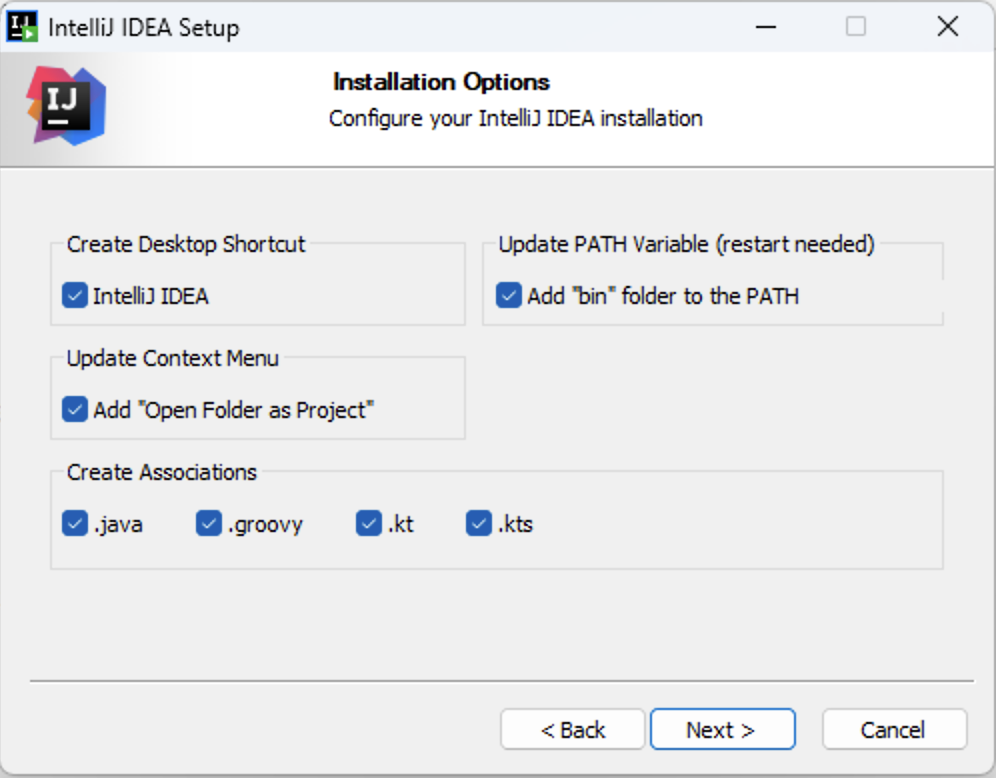Viewport: 996px width, 778px height.
Task: Click the Create Associations group label
Action: [x=162, y=473]
